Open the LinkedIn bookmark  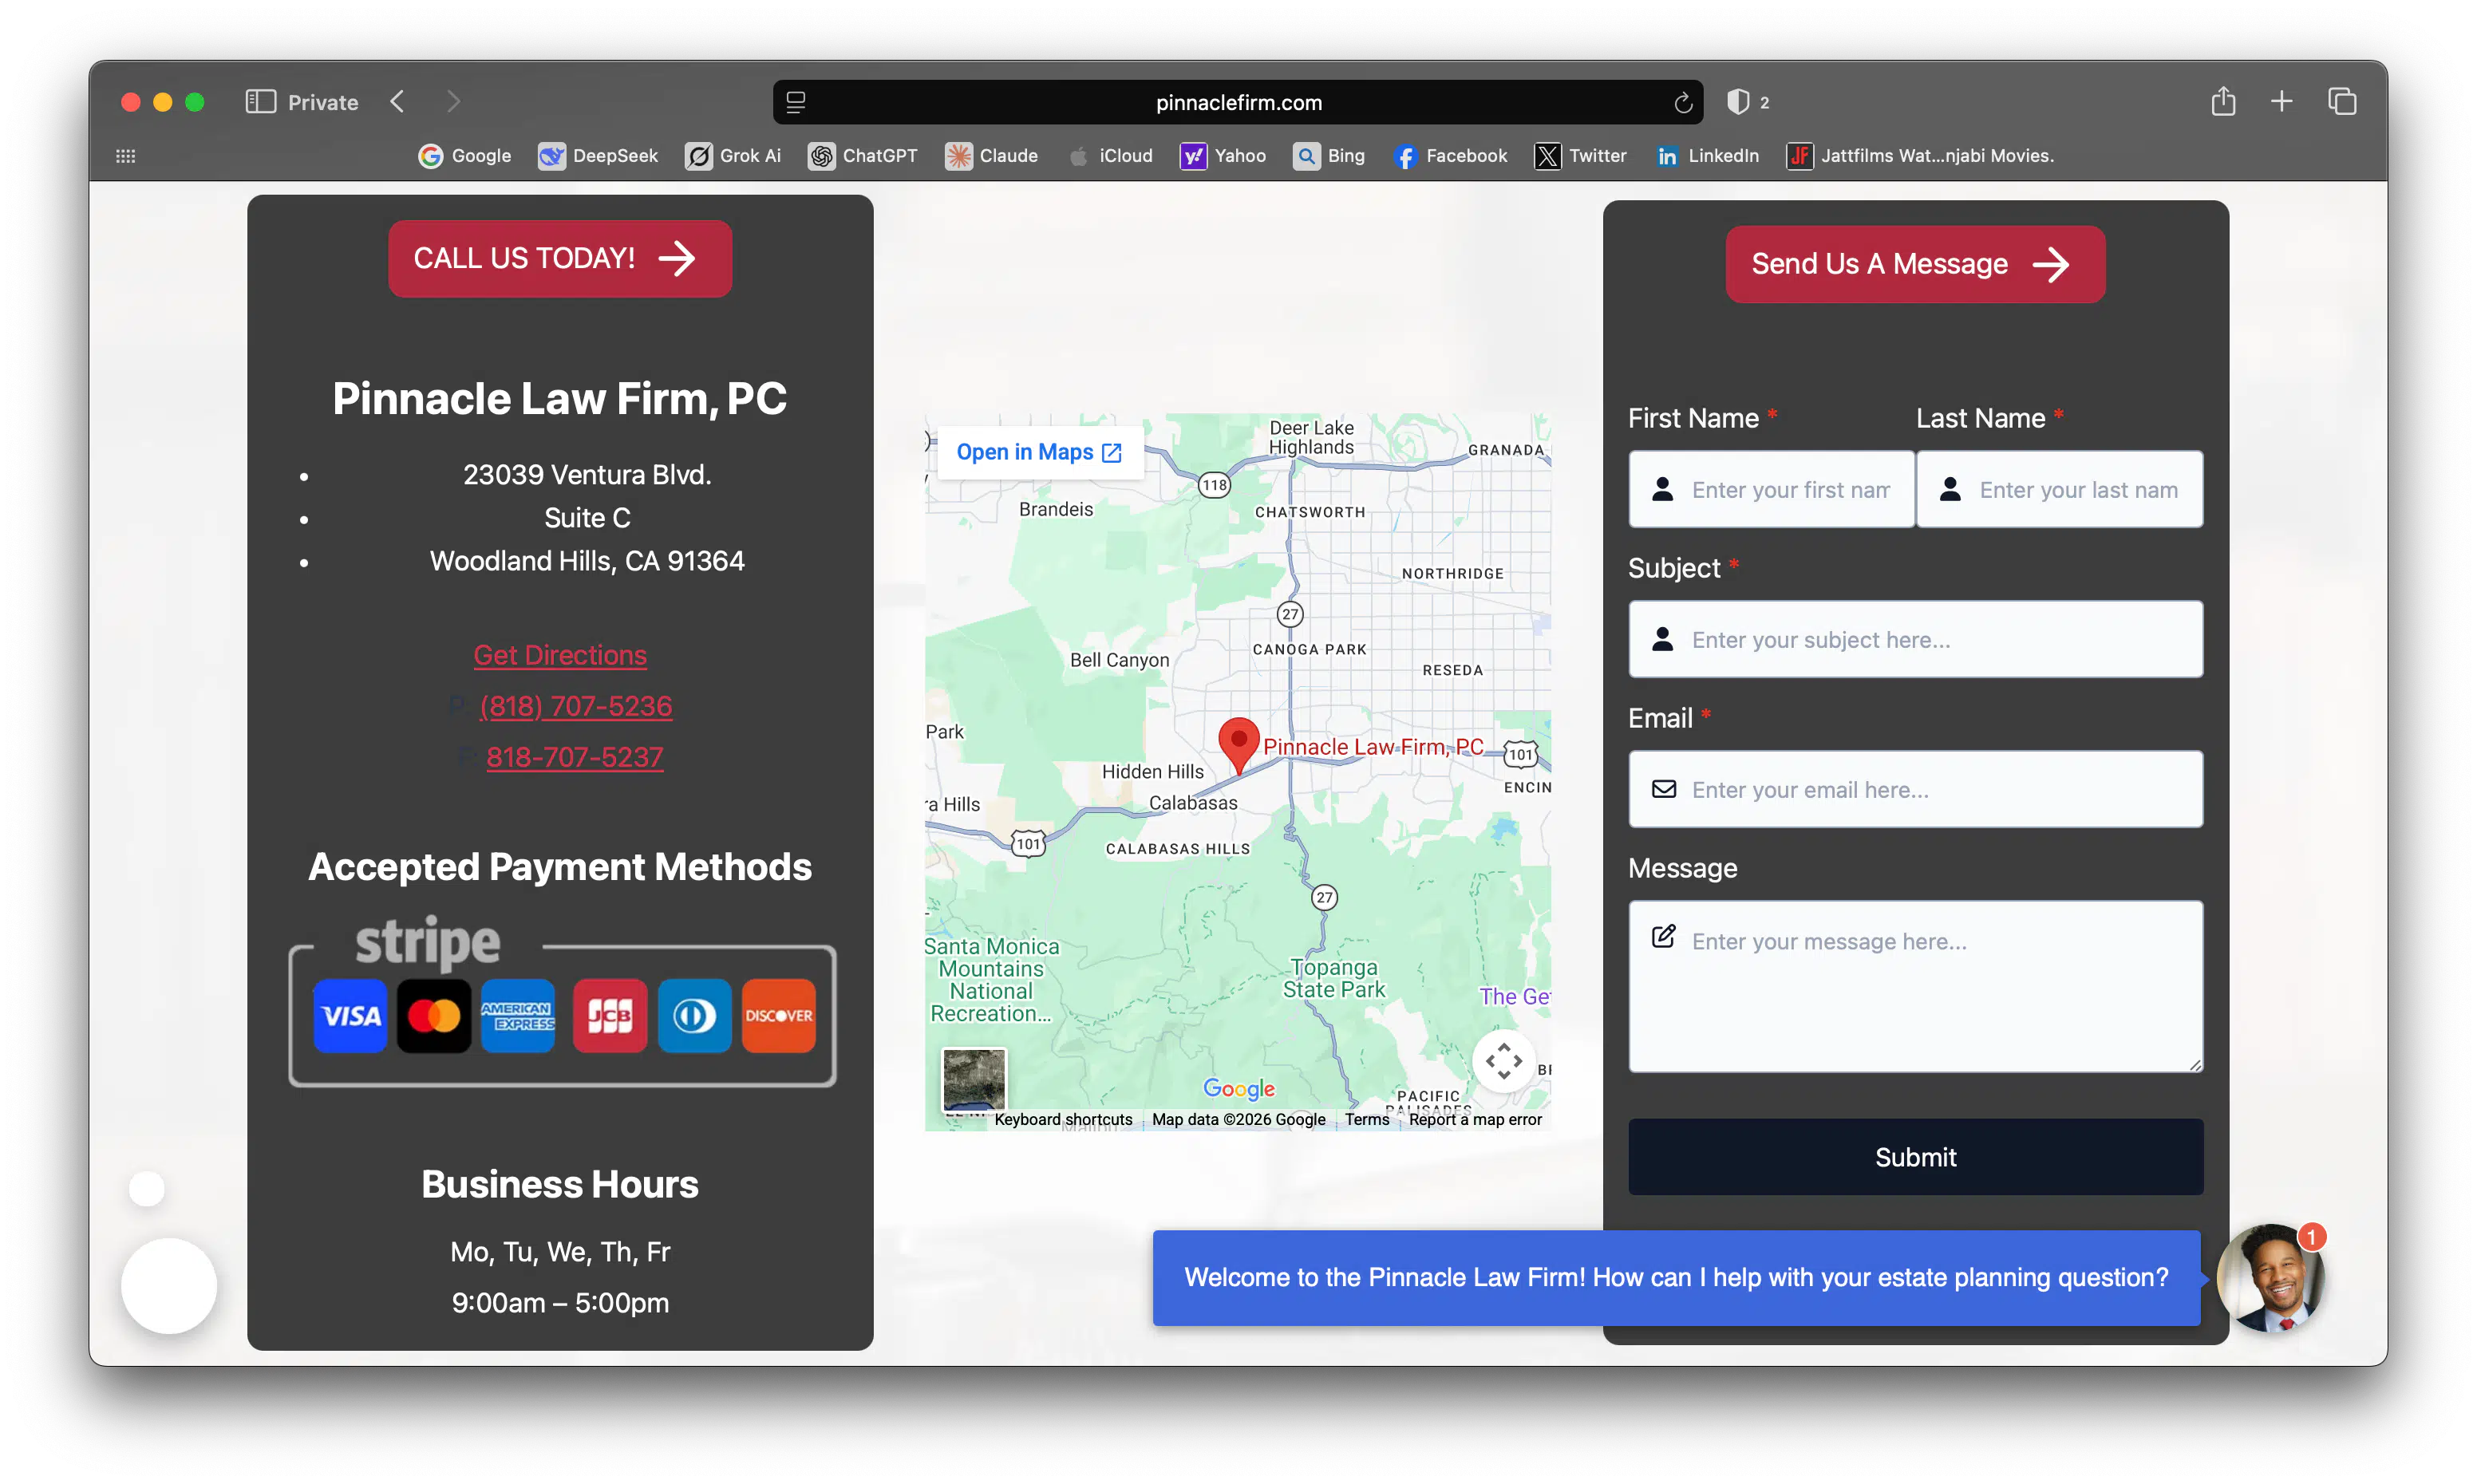click(1707, 156)
